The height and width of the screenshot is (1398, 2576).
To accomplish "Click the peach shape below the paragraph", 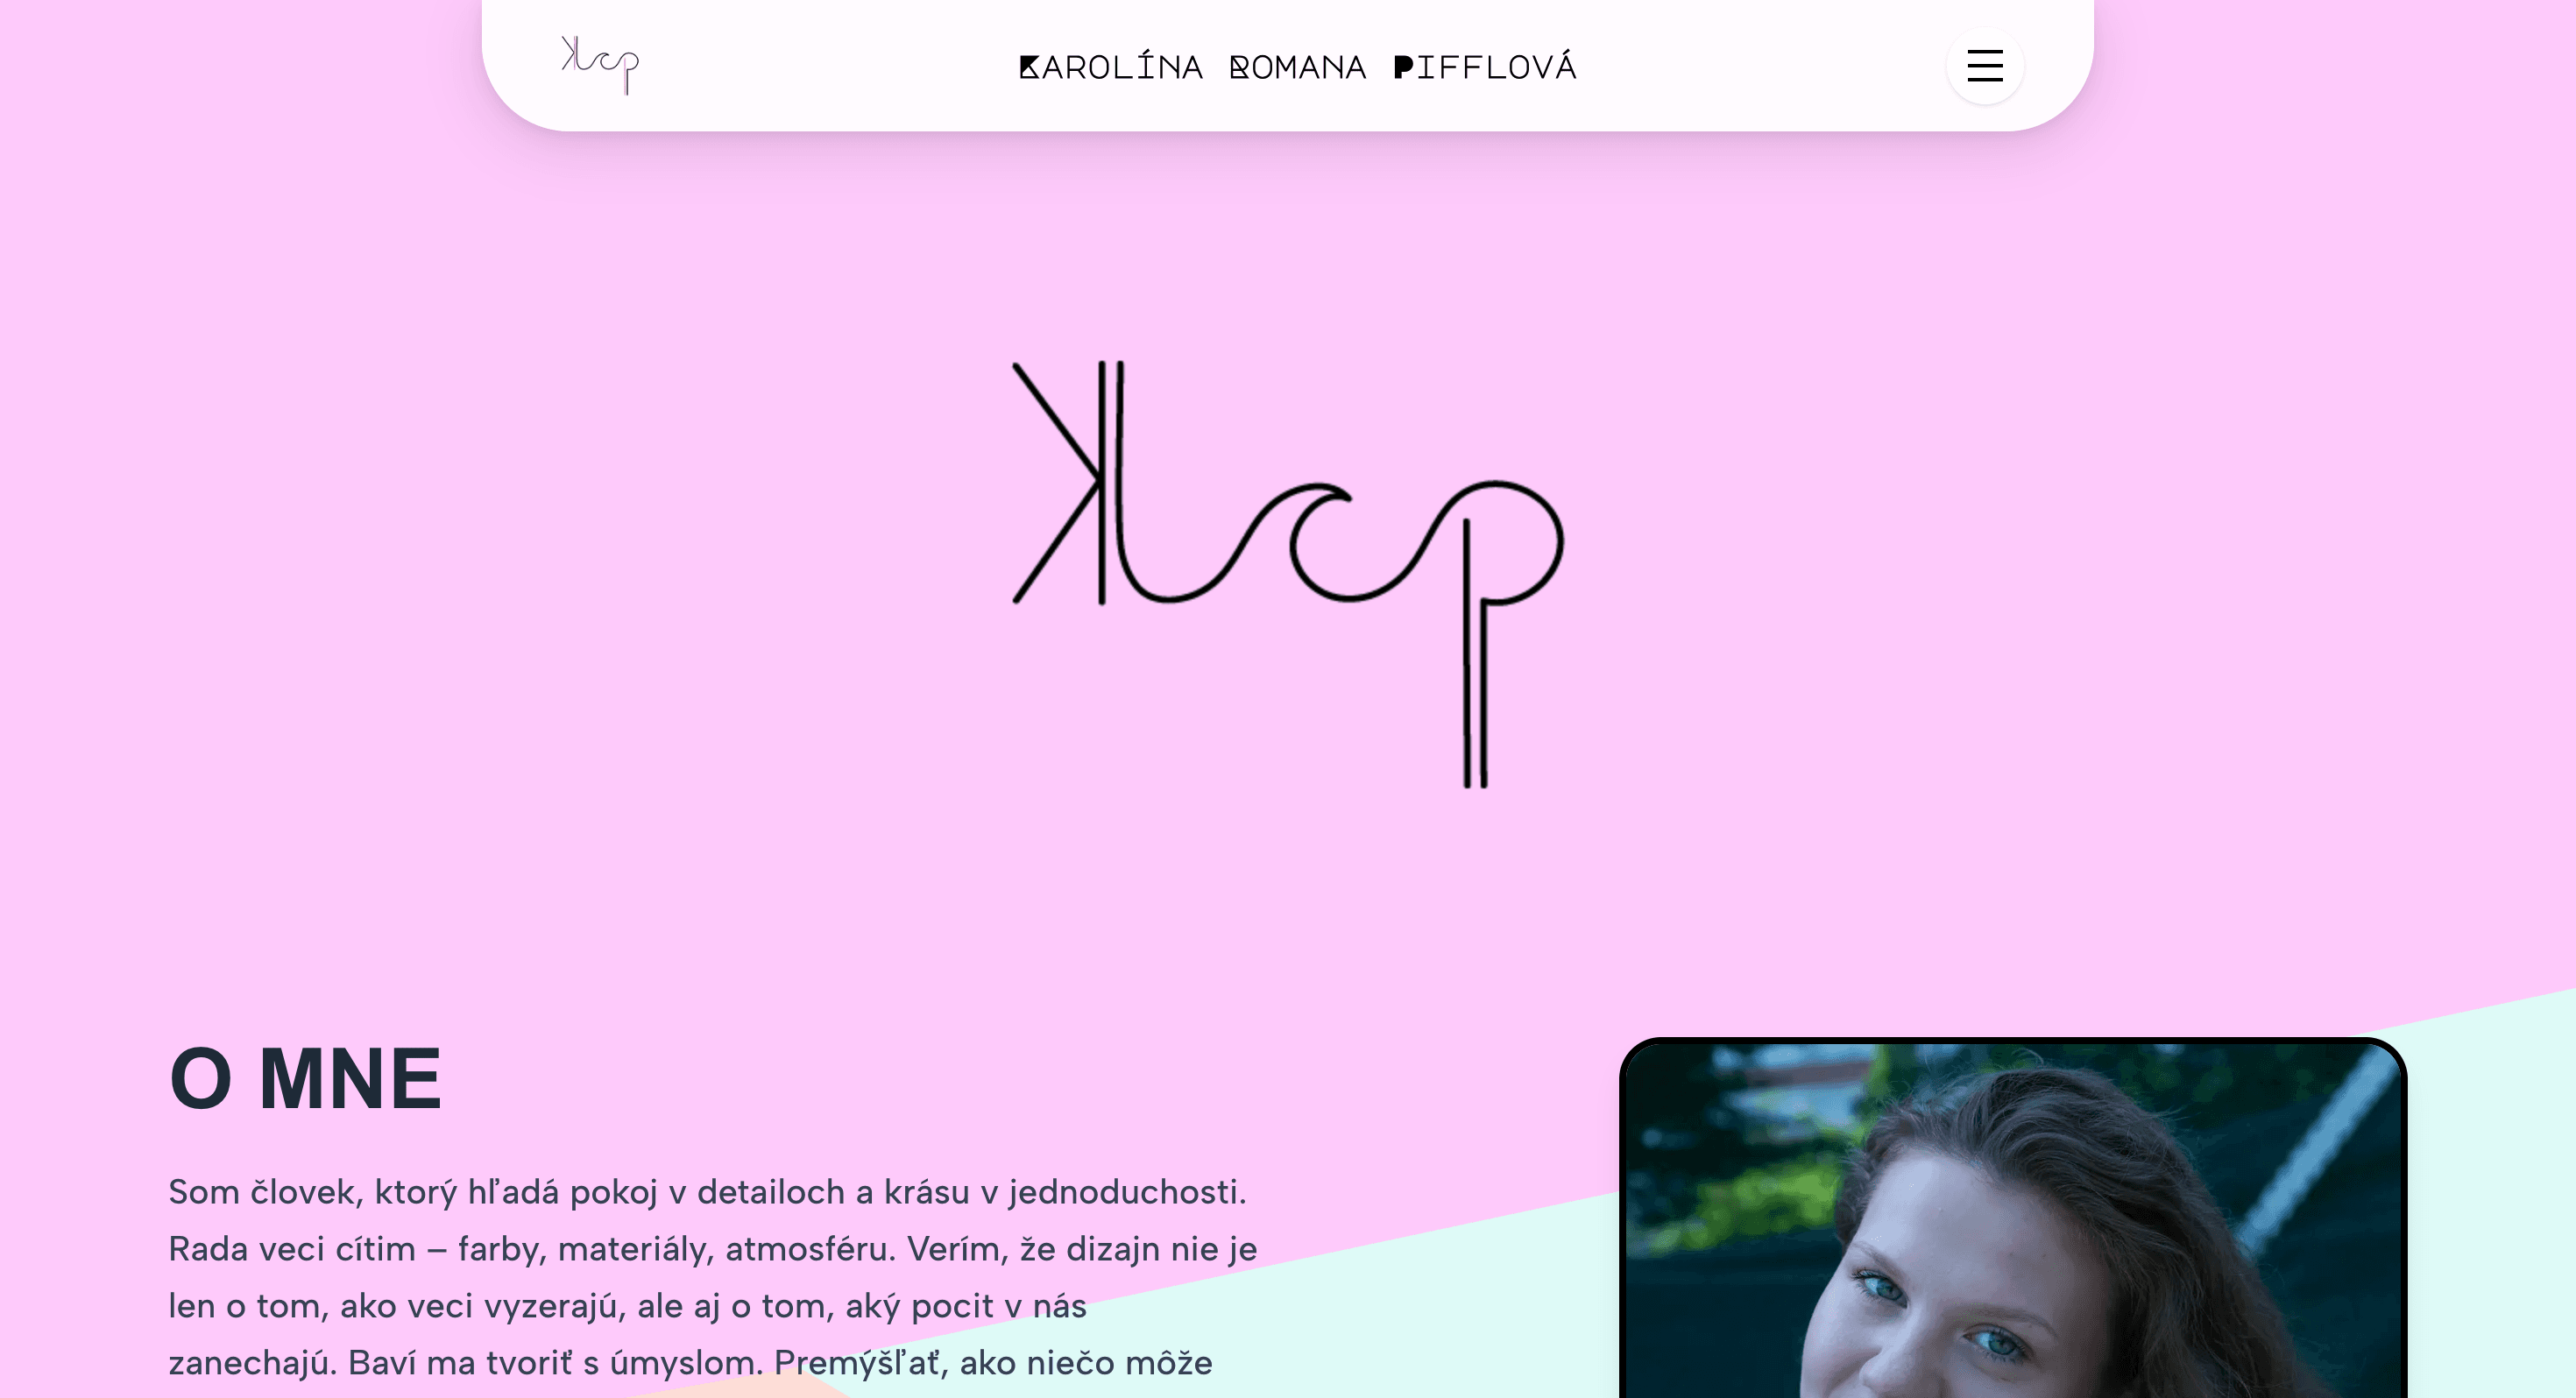I will pos(745,1388).
